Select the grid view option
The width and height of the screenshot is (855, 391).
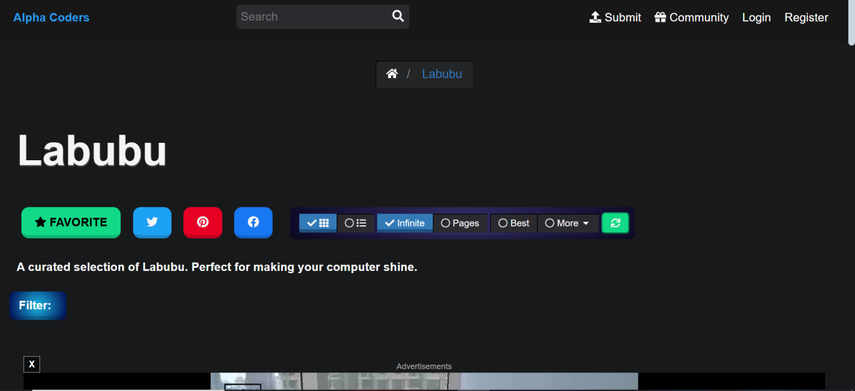(x=317, y=223)
